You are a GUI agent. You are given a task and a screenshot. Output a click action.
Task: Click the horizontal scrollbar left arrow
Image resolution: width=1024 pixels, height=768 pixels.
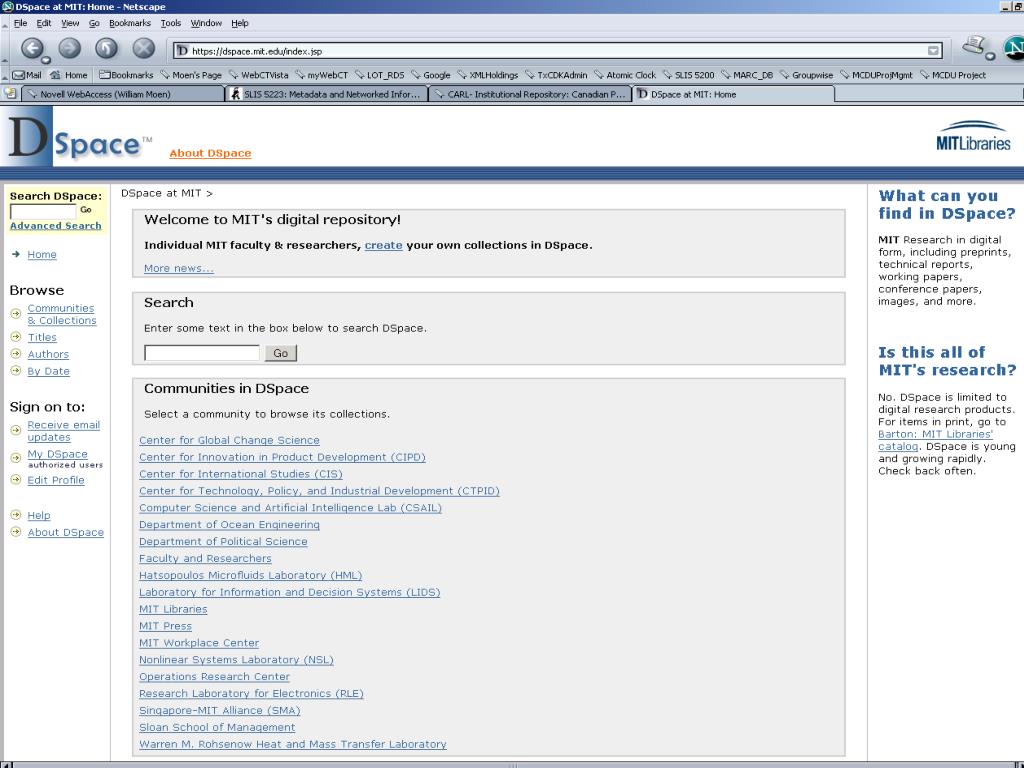point(7,765)
